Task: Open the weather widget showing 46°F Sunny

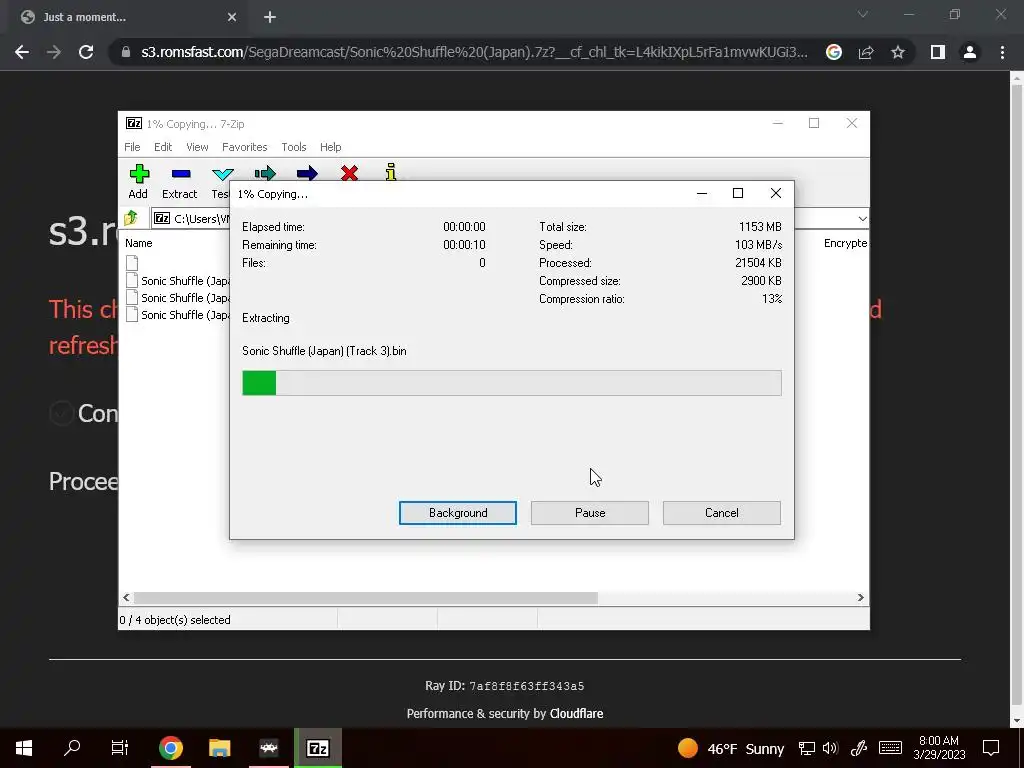Action: point(730,748)
